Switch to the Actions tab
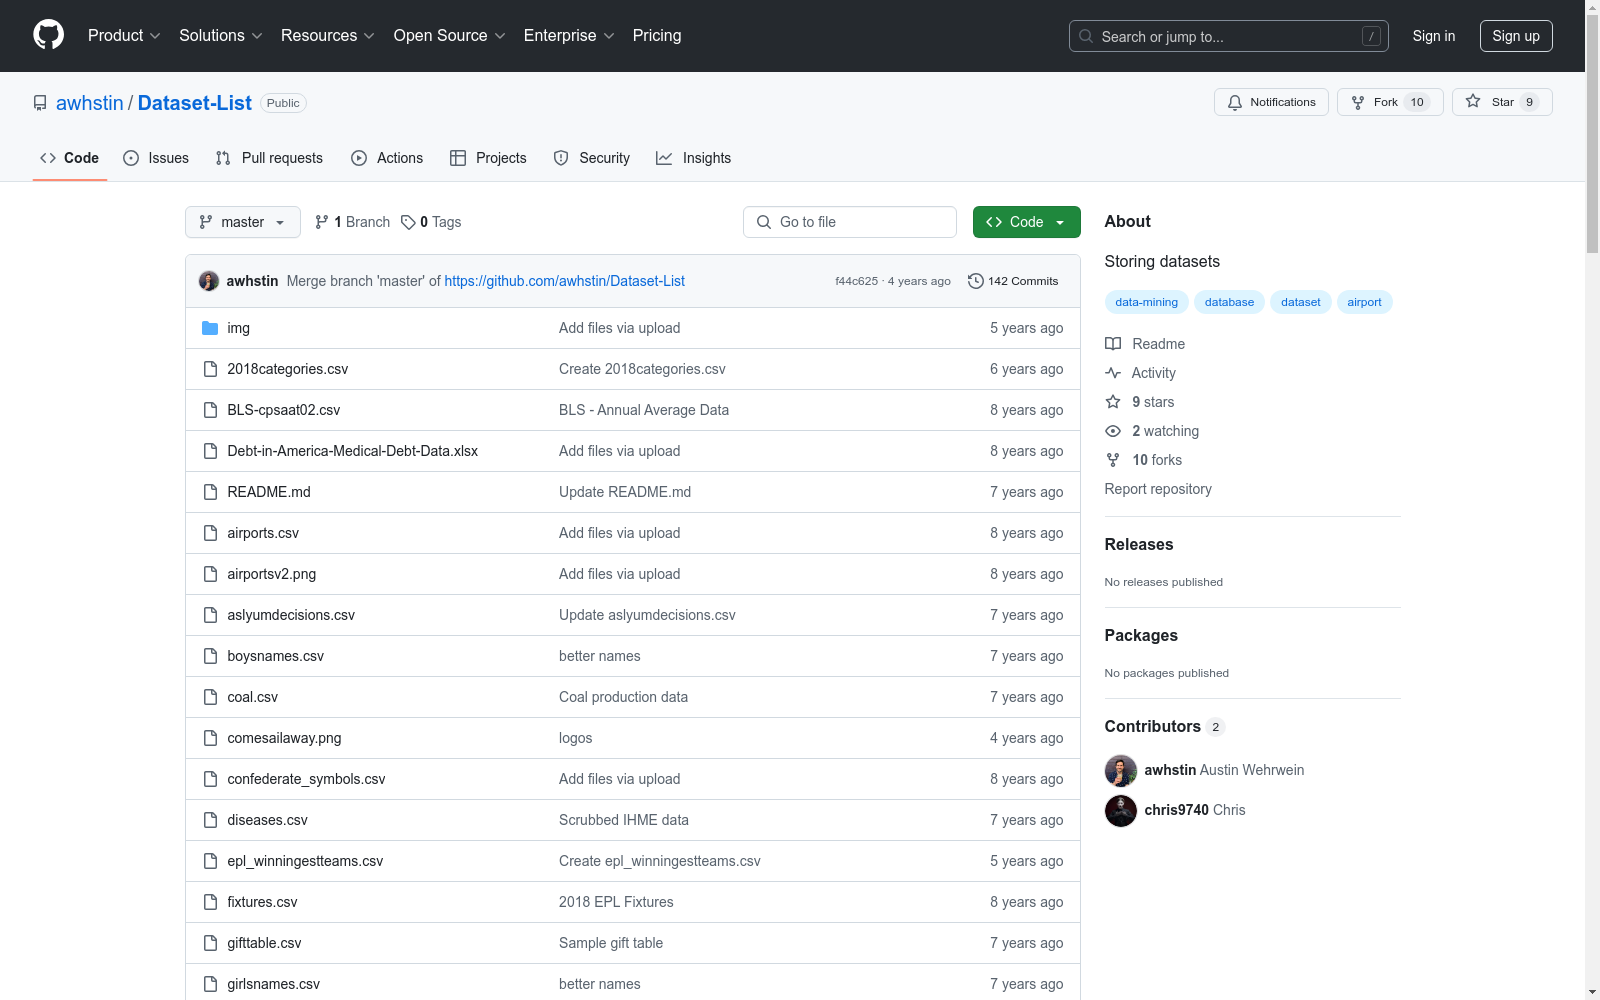 (x=387, y=158)
